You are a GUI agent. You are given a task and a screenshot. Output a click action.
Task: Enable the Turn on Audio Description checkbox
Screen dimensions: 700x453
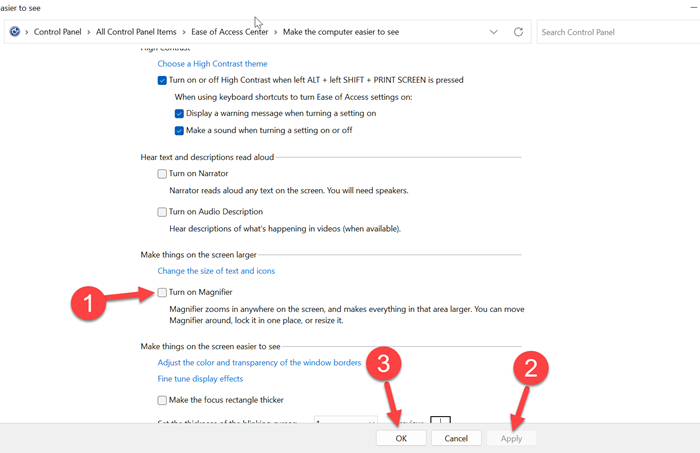pos(162,212)
